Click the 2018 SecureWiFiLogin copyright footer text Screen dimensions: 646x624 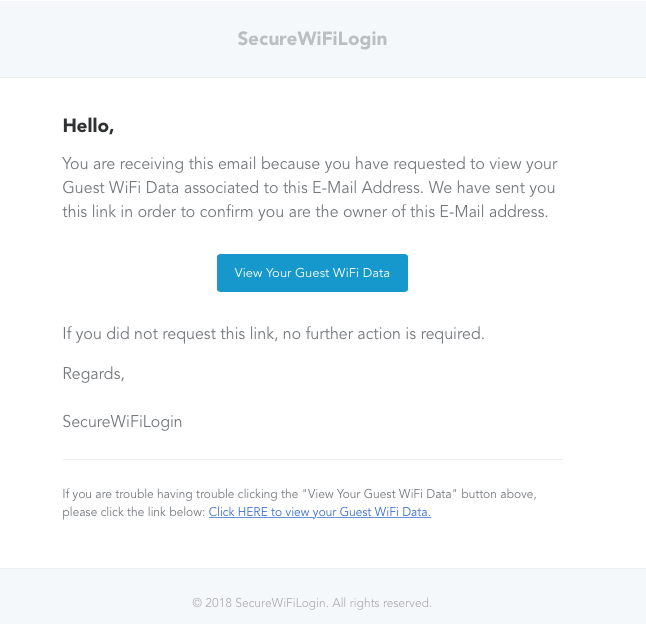click(312, 603)
